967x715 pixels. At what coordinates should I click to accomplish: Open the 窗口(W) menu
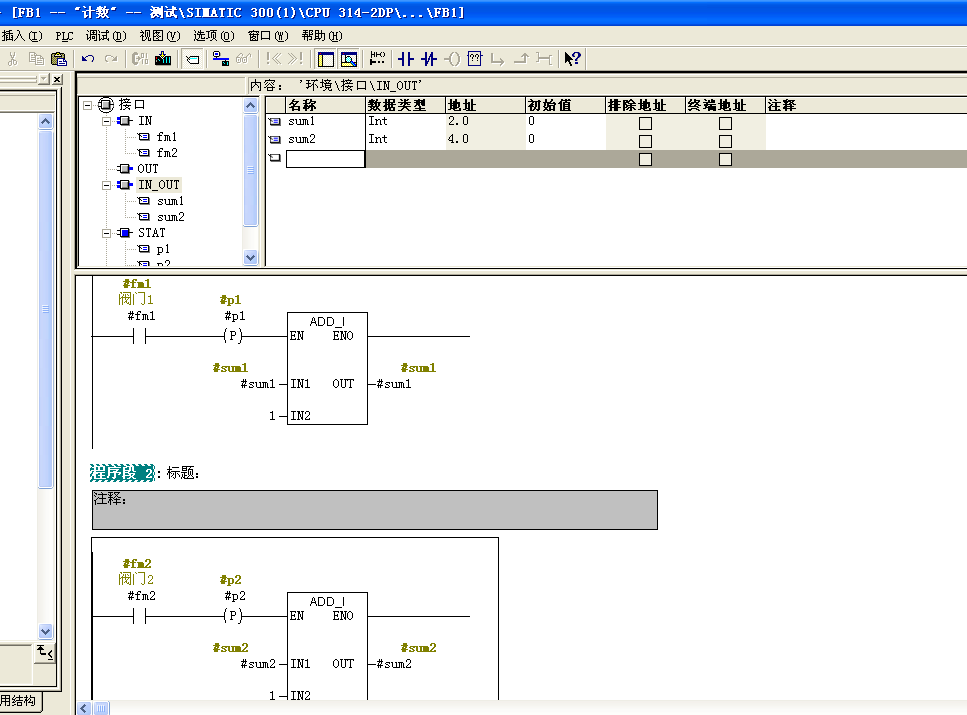(x=268, y=36)
